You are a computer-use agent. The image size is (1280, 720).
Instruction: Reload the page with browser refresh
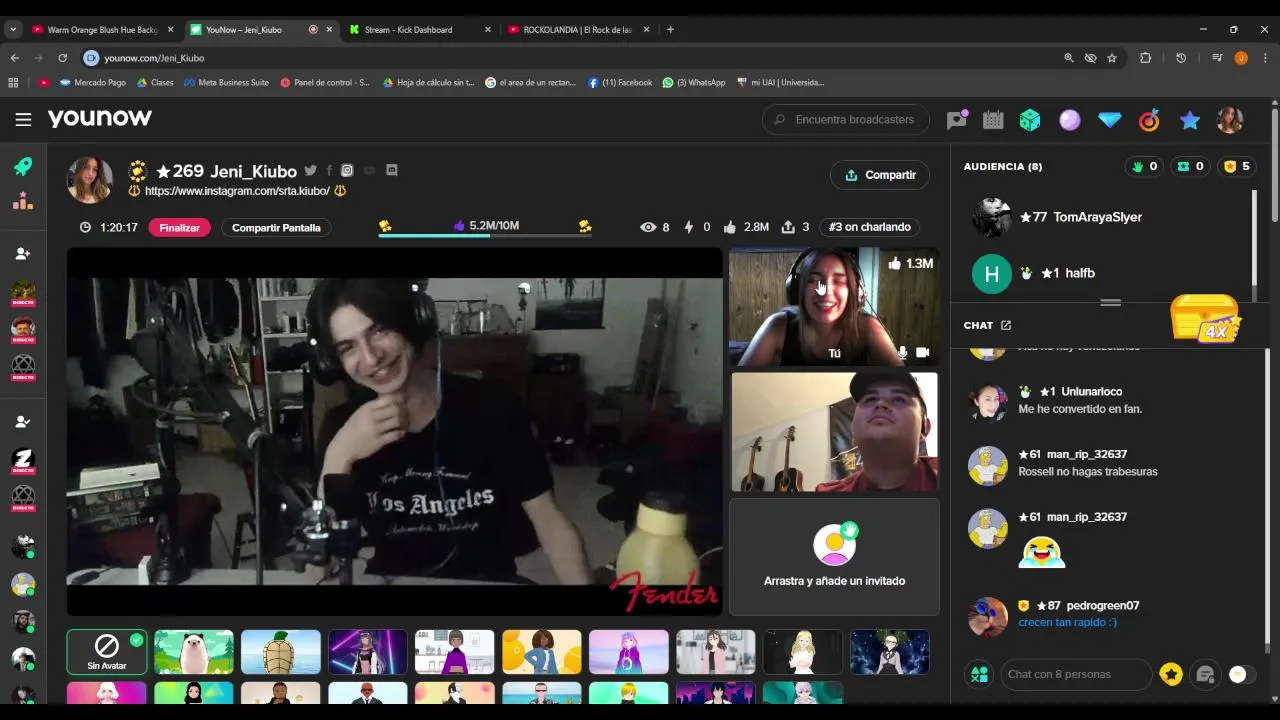click(62, 58)
